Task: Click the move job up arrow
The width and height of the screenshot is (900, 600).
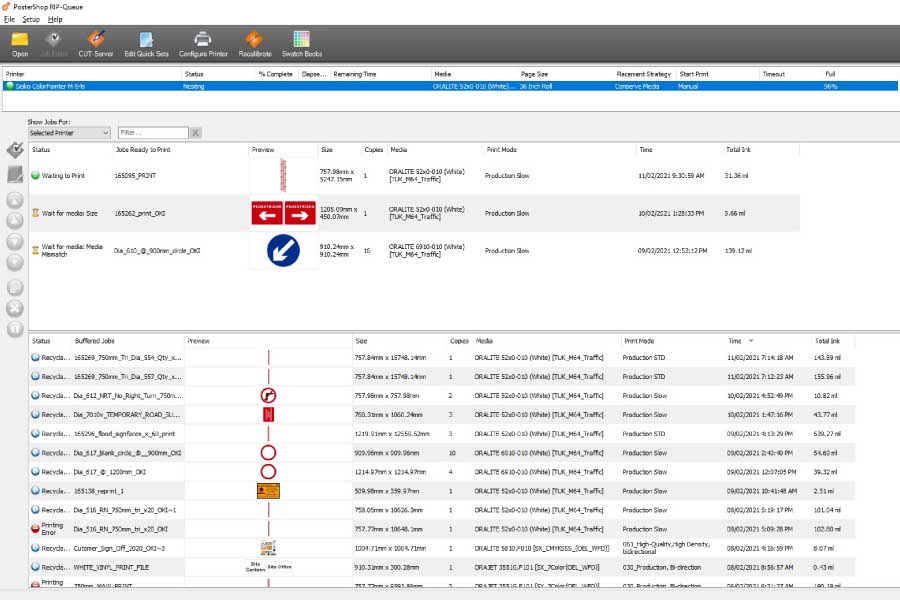Action: tap(15, 220)
